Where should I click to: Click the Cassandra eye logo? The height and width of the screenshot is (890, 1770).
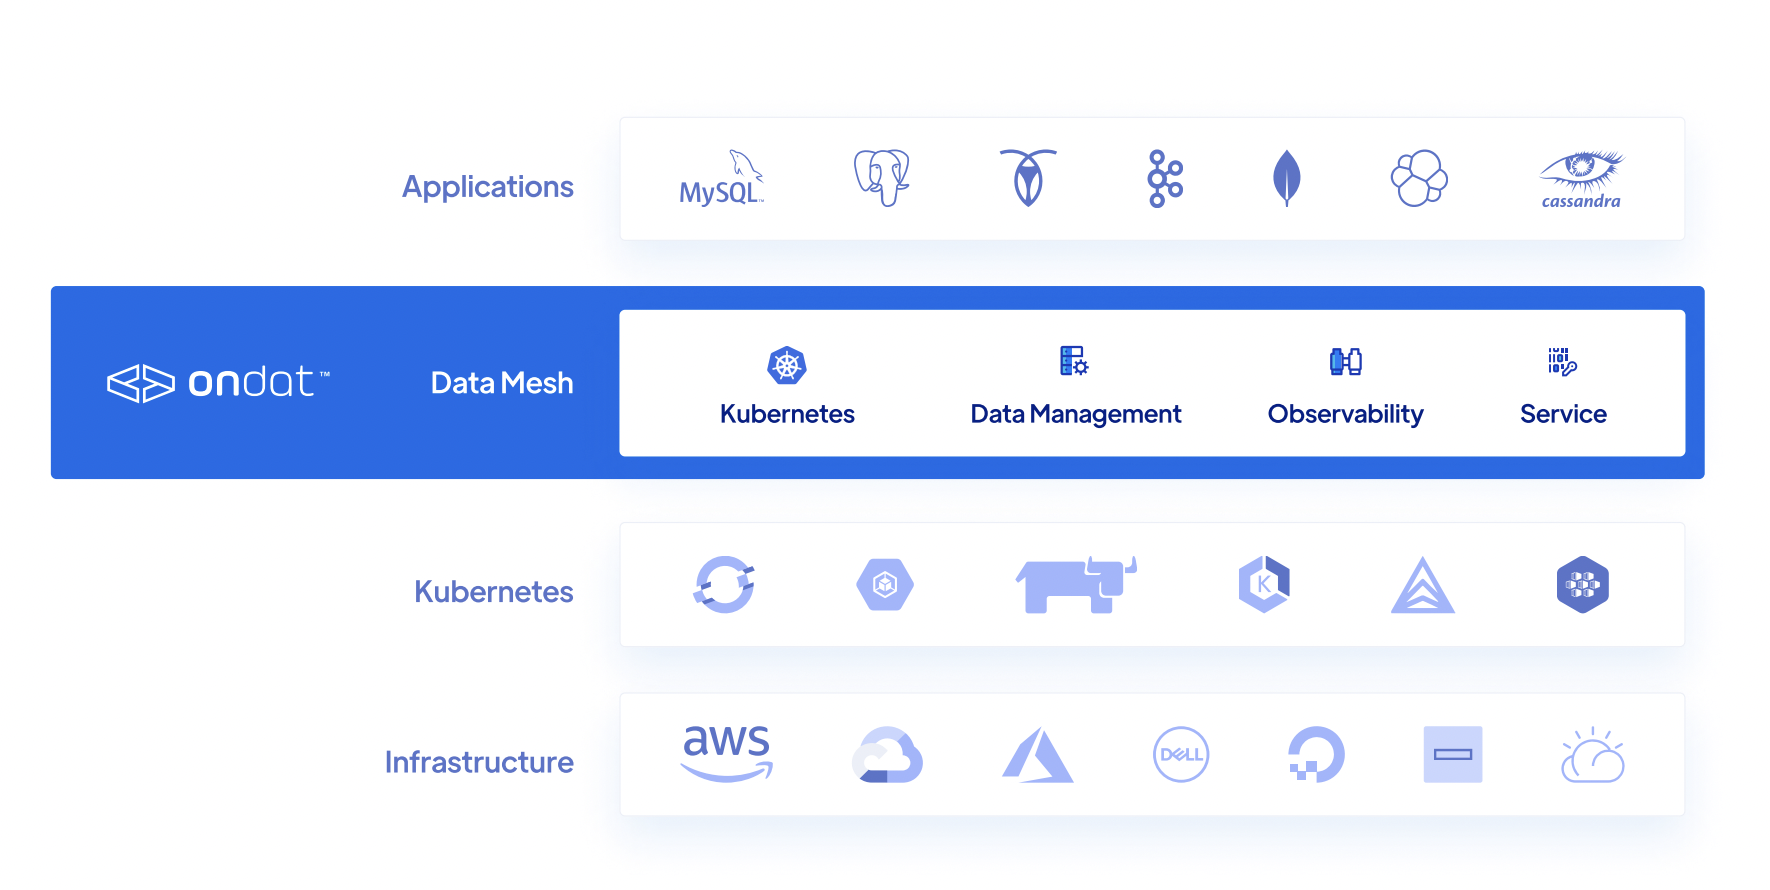(1581, 180)
